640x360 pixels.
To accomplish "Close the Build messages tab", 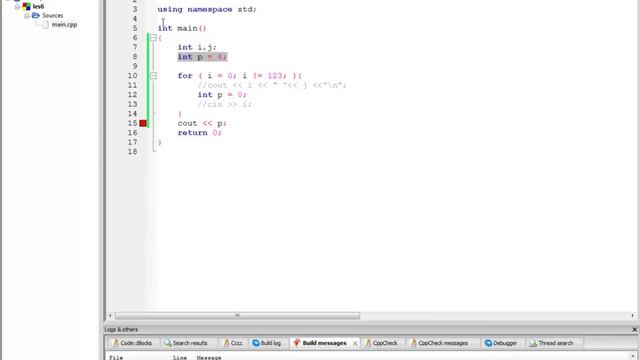I will coord(355,343).
